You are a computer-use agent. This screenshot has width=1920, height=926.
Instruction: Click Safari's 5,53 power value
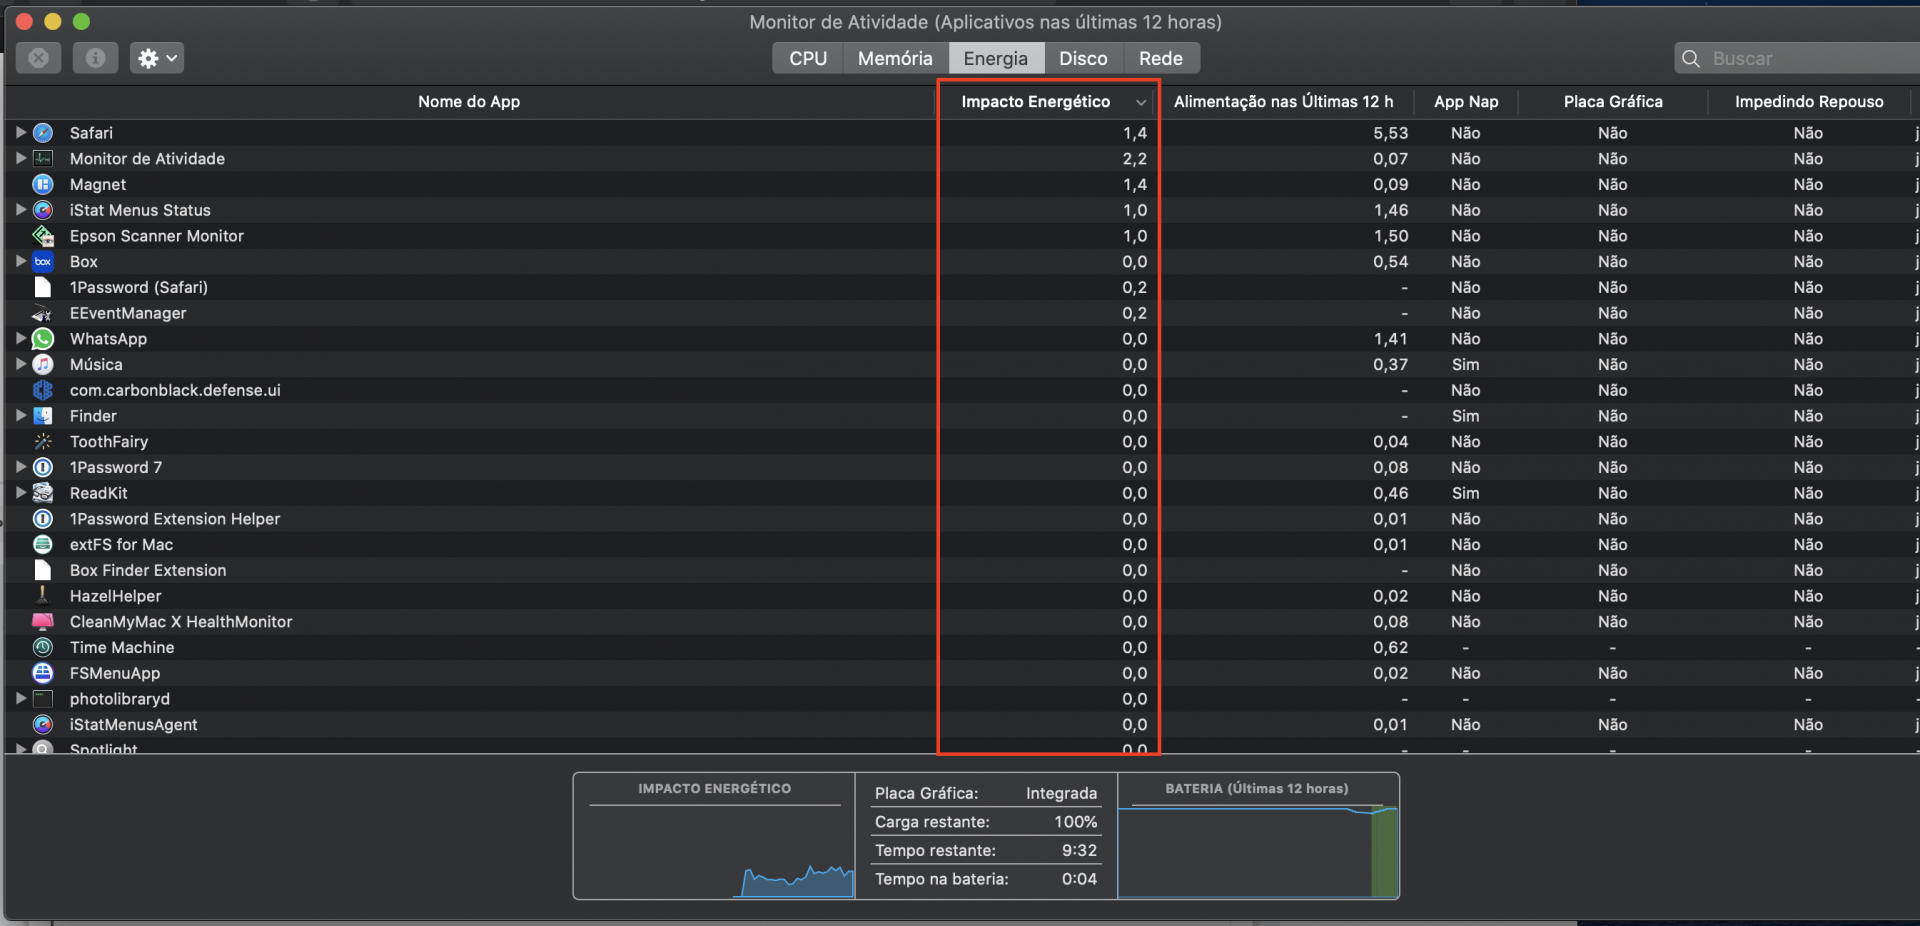1390,133
